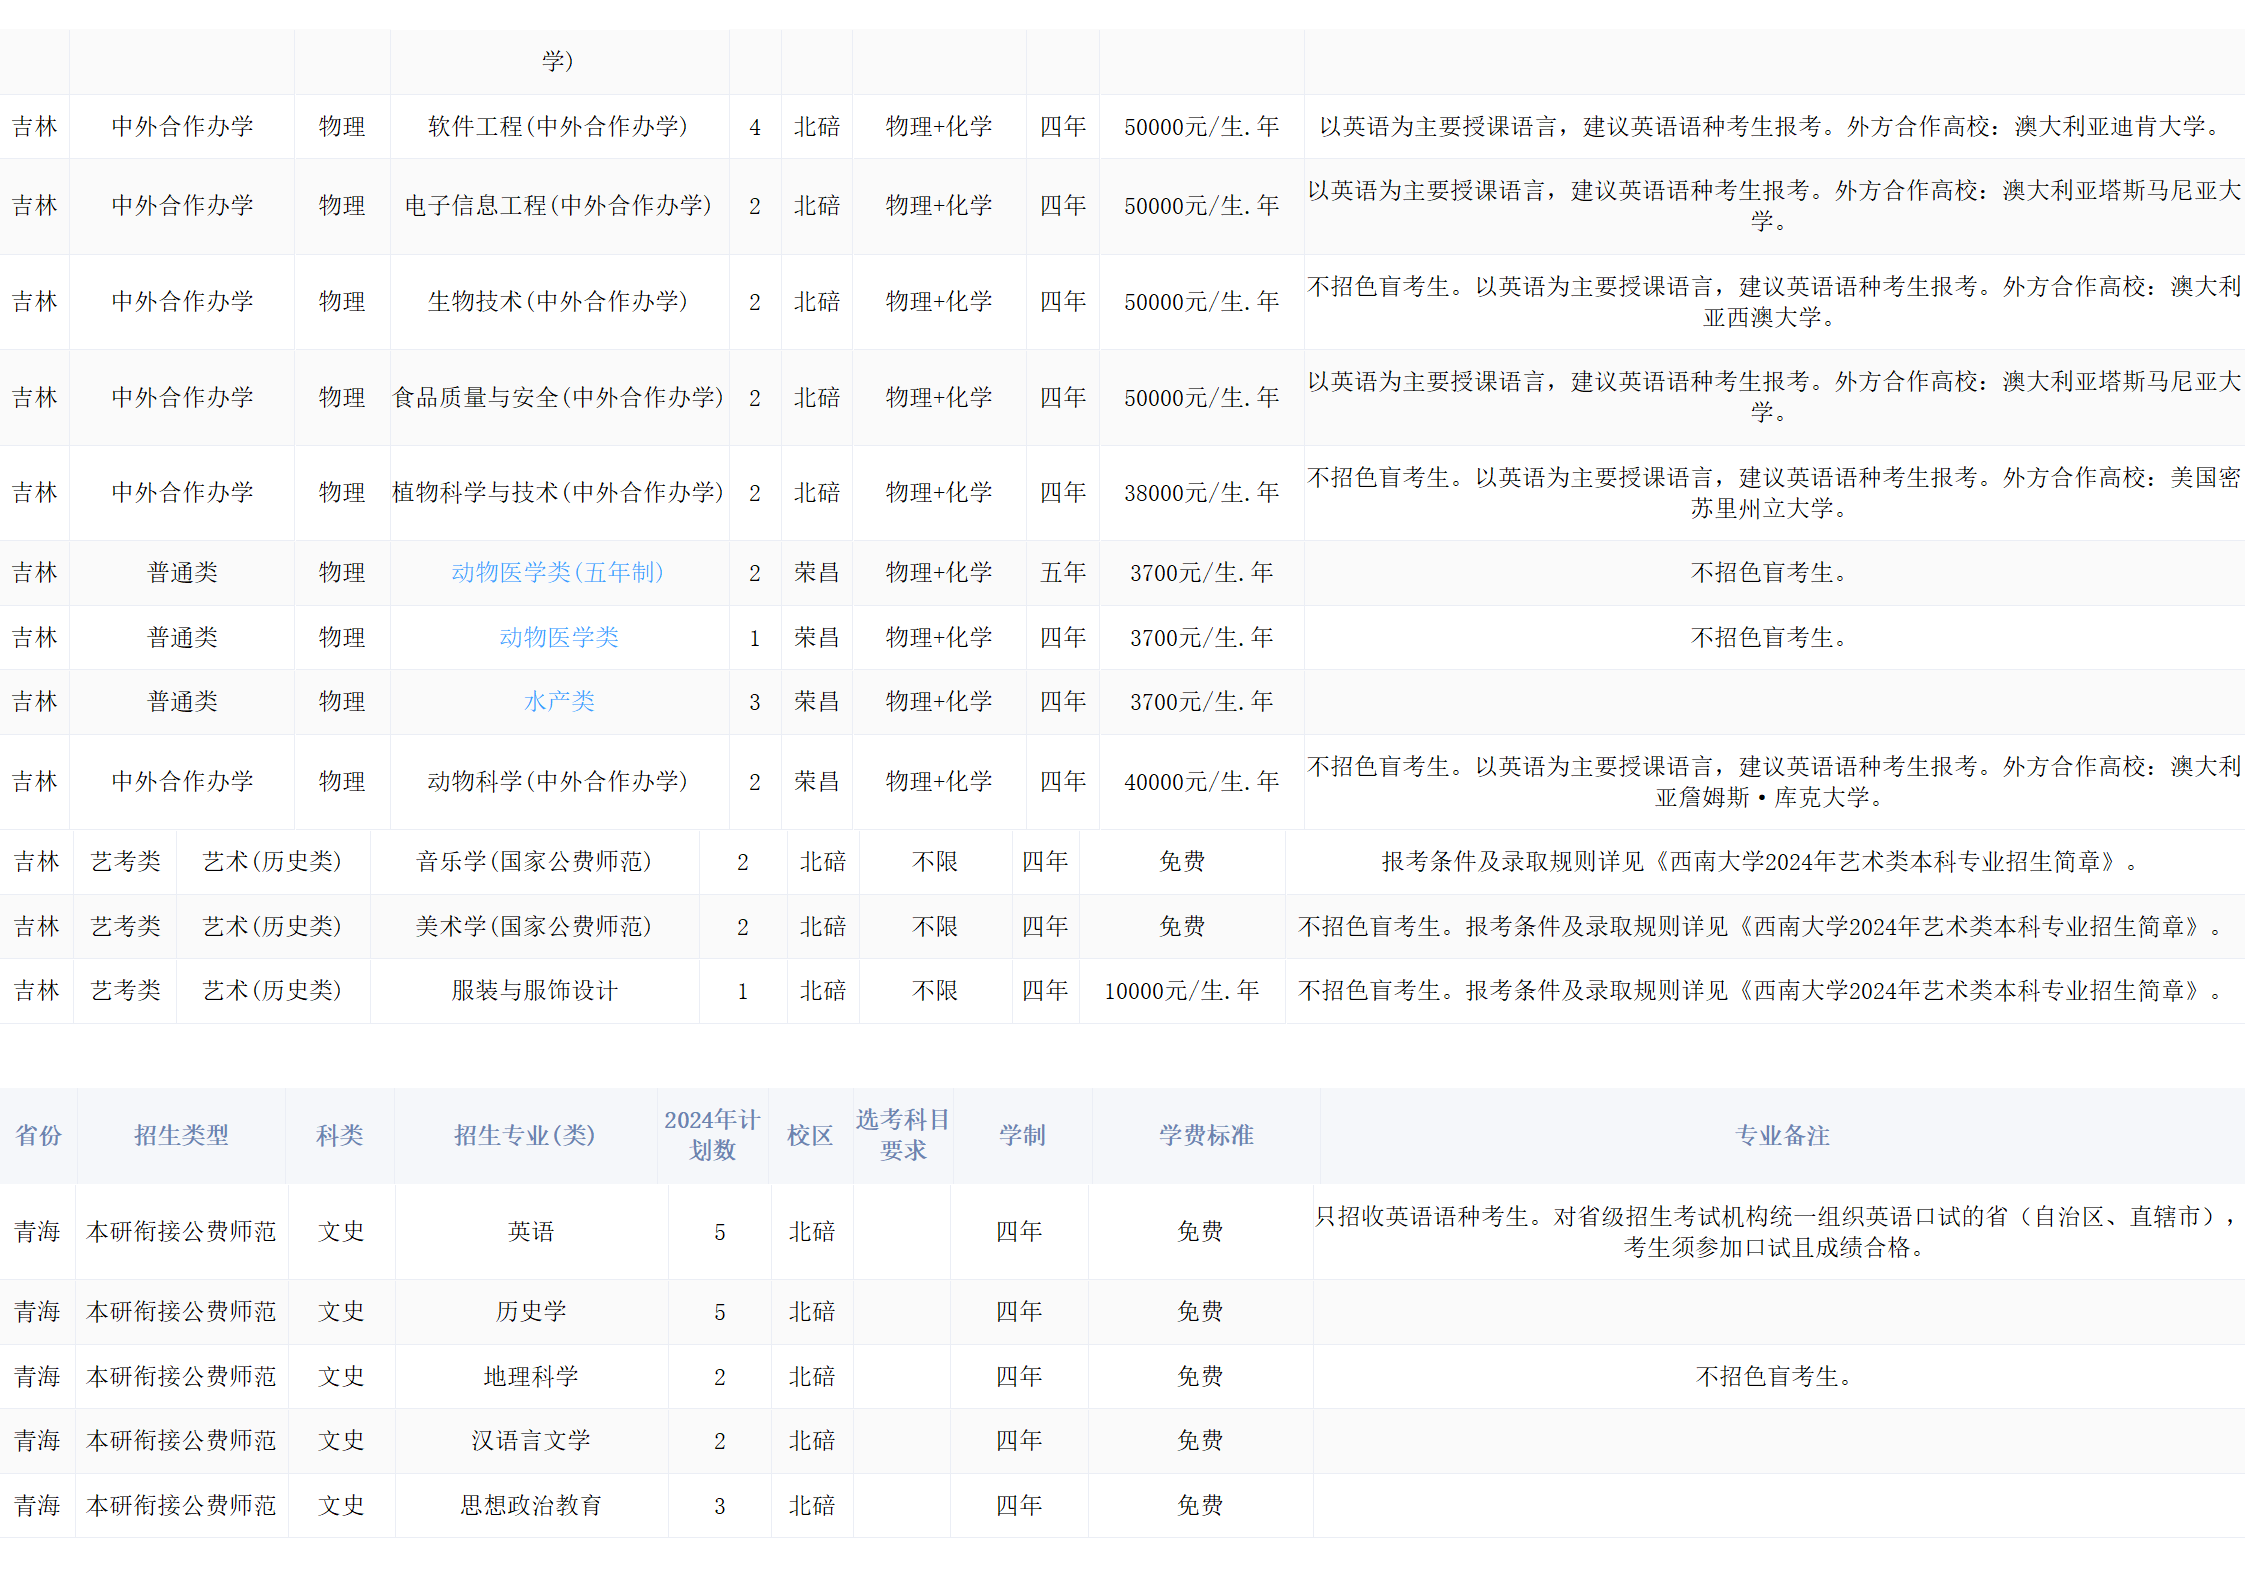The height and width of the screenshot is (1587, 2245).
Task: Click the 选考科目要求 column header
Action: click(x=902, y=1135)
